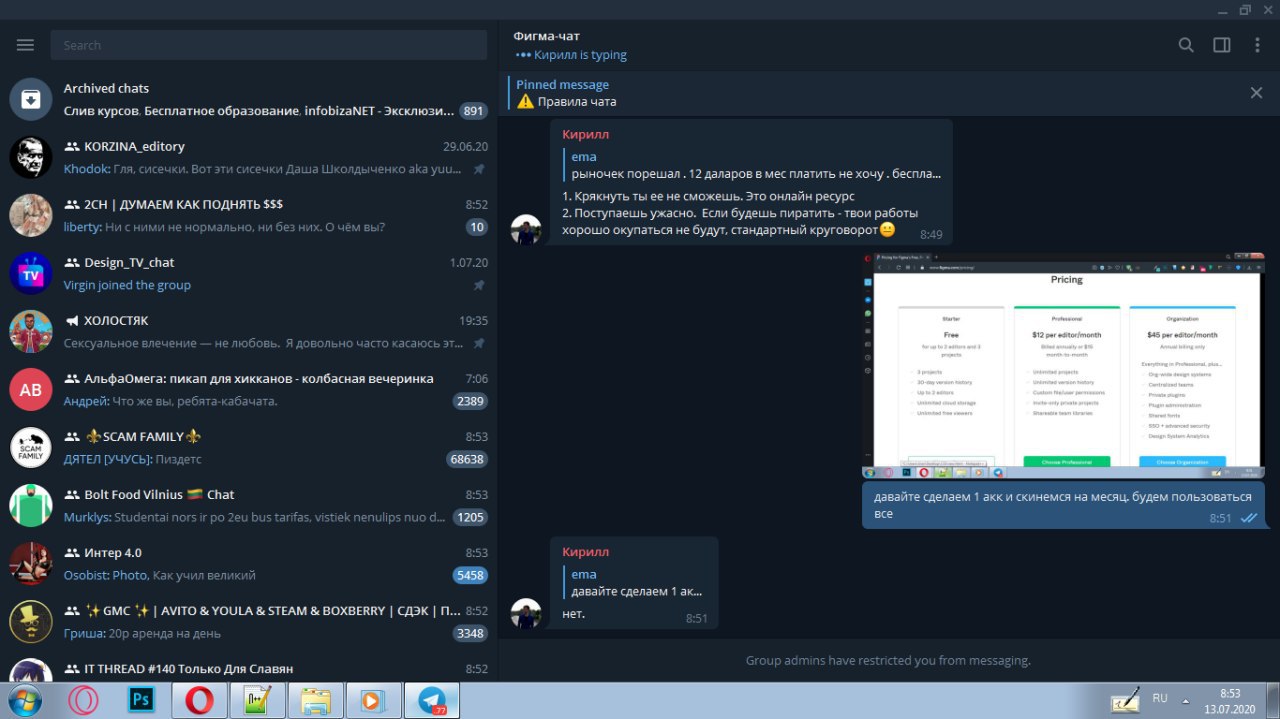Click pinned icon on Design_TV_chat
1280x719 pixels.
(x=479, y=285)
